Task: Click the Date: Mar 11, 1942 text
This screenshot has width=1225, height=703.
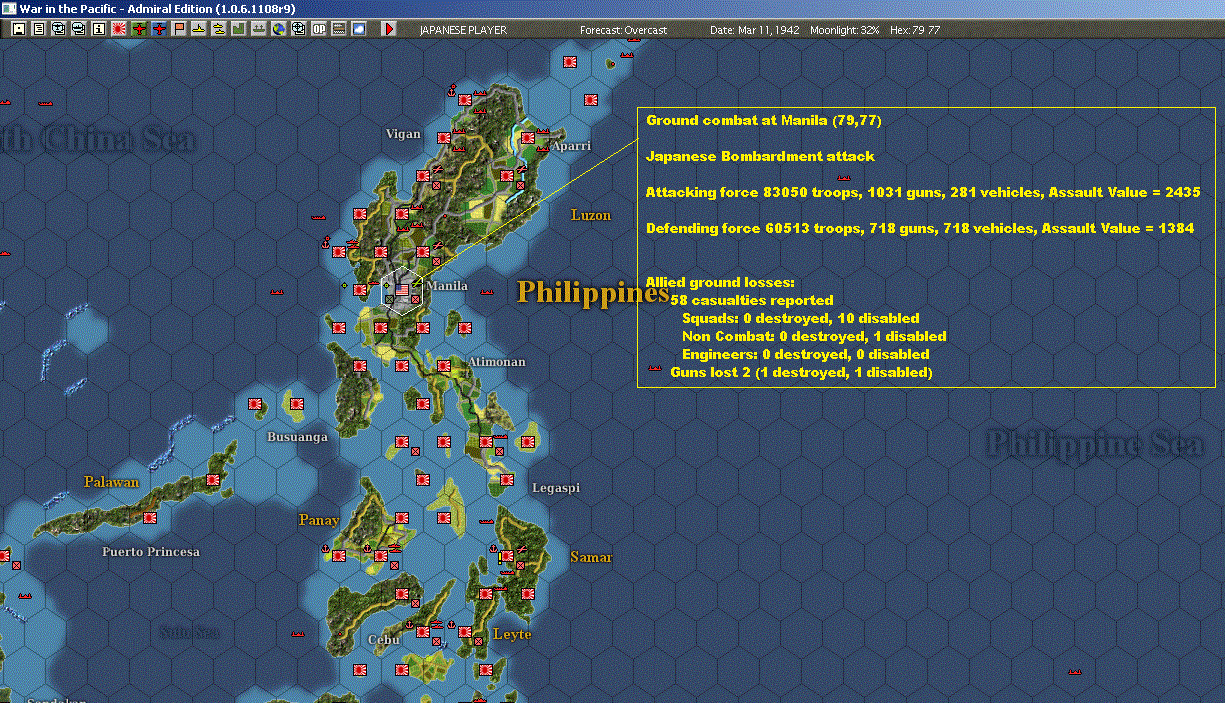Action: click(755, 30)
